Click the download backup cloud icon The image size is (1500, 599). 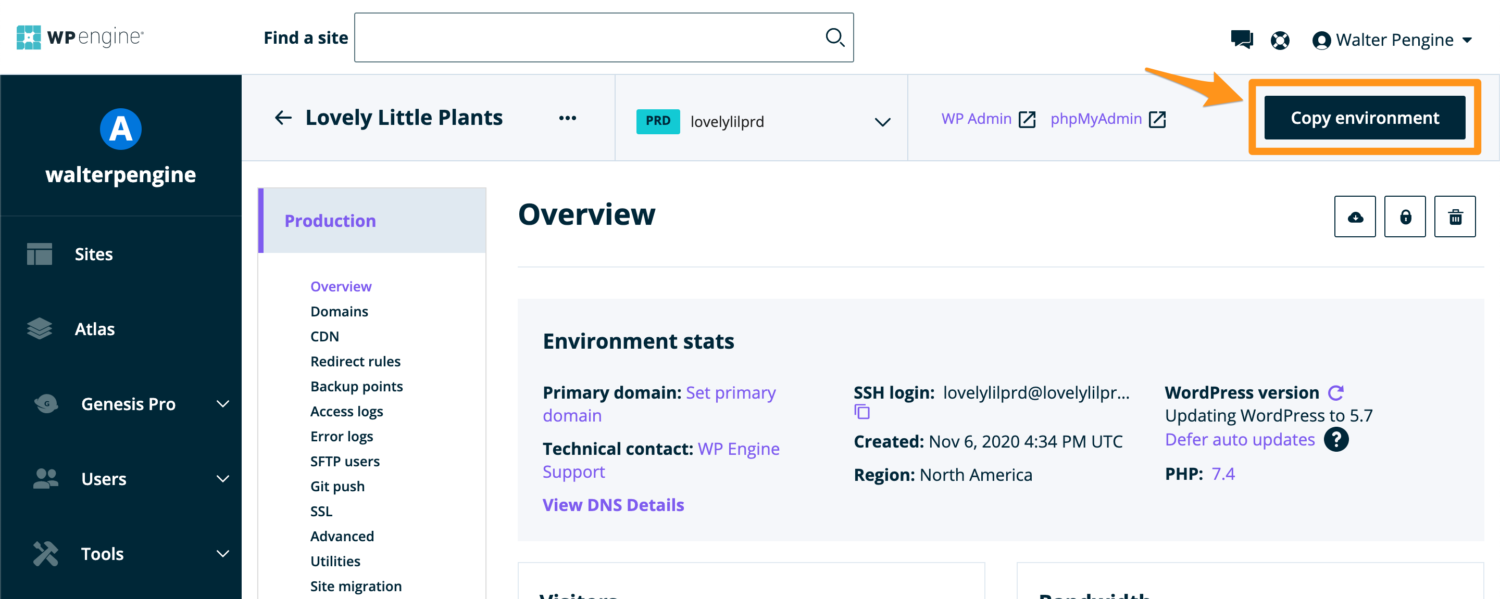click(1355, 216)
